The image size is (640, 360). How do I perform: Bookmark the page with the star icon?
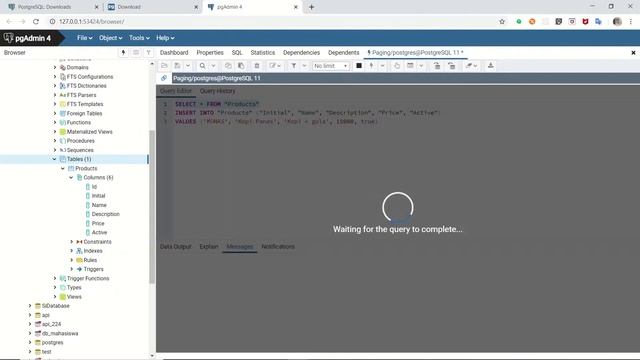pyautogui.click(x=502, y=22)
